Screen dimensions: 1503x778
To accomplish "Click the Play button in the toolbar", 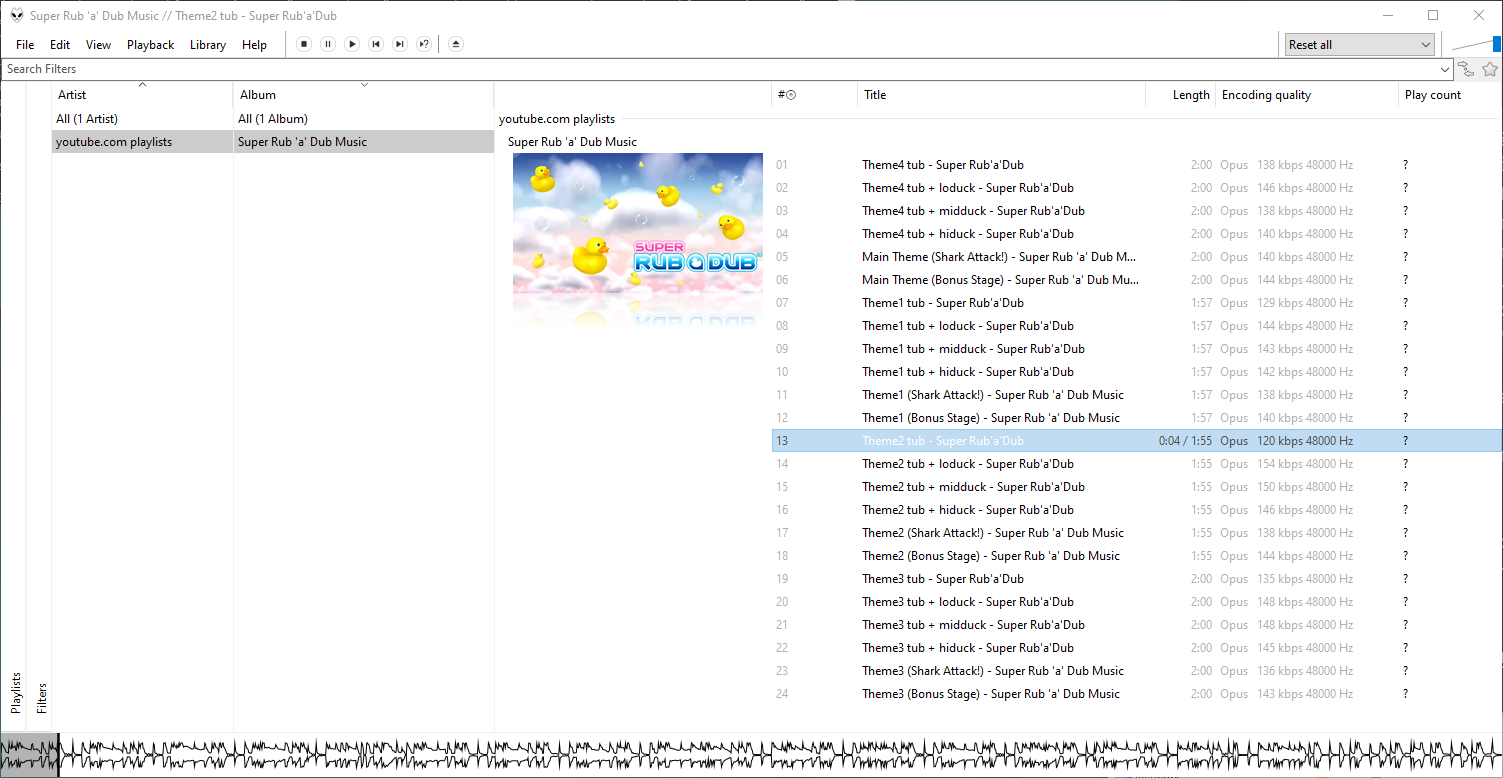I will pos(351,44).
